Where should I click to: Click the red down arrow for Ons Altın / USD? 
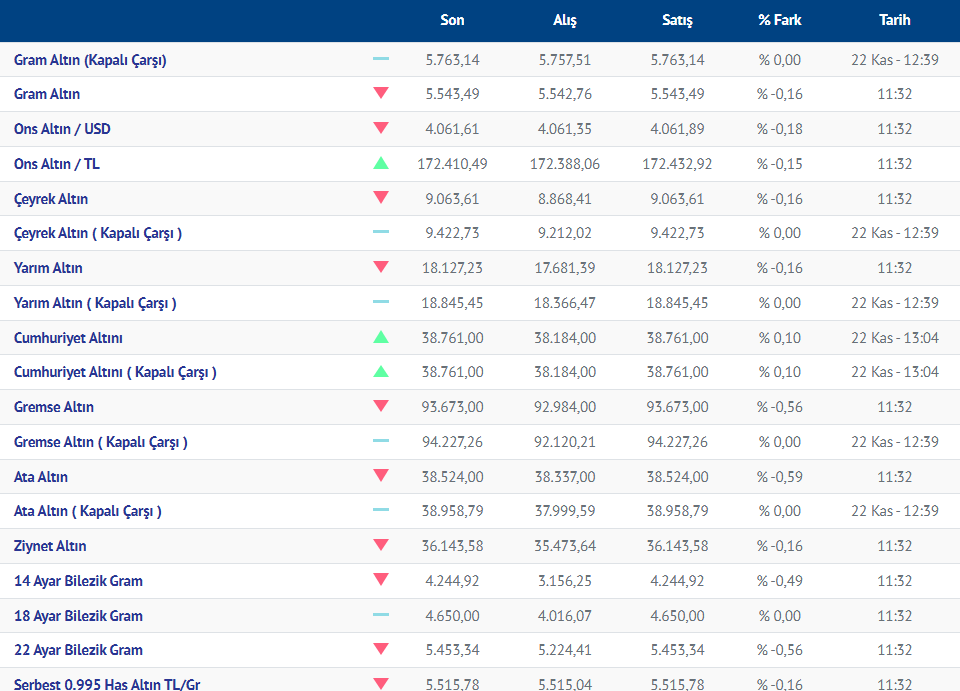coord(381,128)
